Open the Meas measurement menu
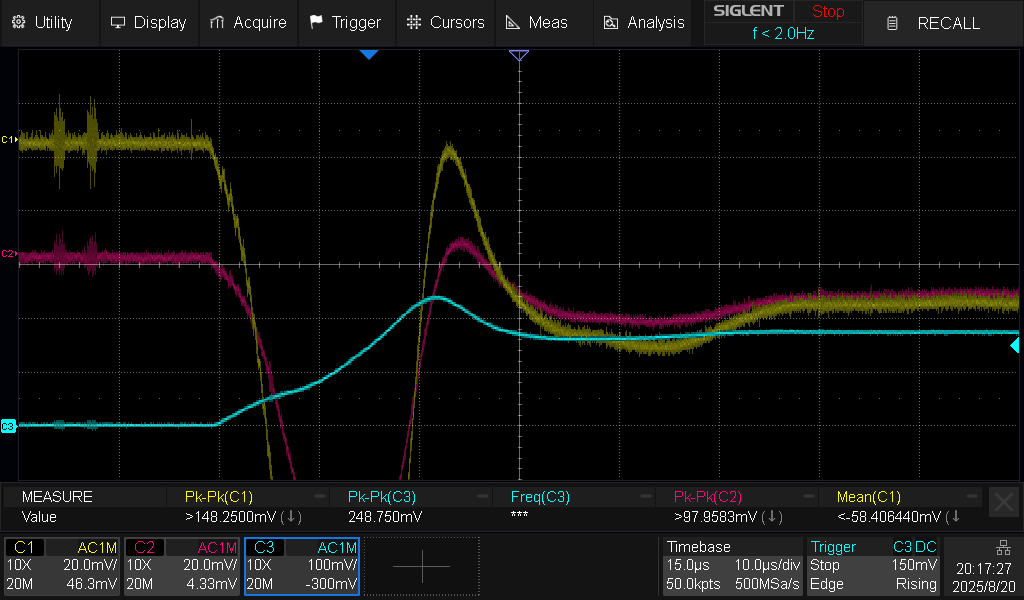Screen dimensions: 1024x600 (537, 22)
